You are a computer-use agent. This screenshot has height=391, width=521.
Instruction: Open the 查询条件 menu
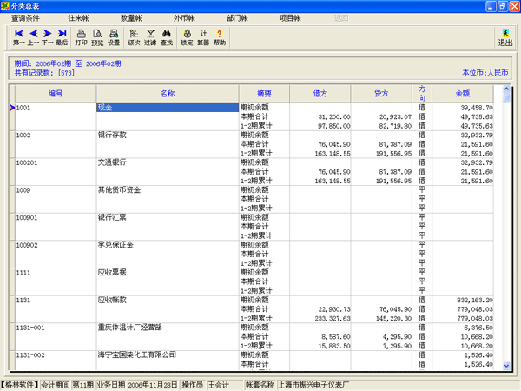click(x=25, y=19)
